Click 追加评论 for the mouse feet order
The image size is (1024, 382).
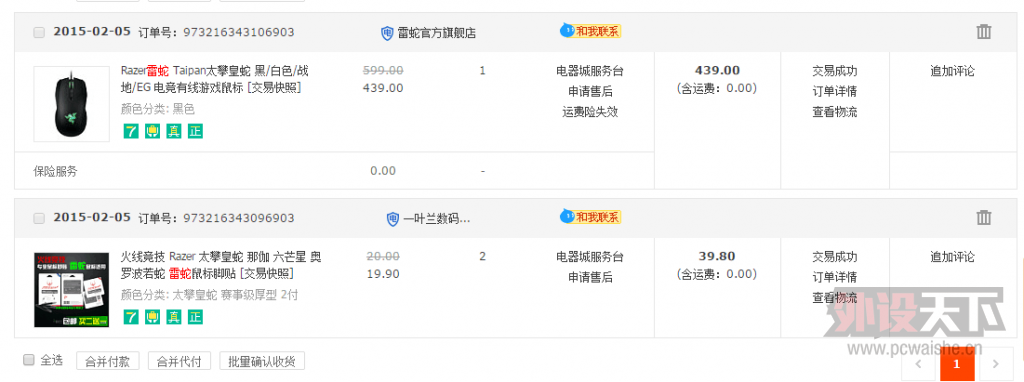(x=952, y=257)
